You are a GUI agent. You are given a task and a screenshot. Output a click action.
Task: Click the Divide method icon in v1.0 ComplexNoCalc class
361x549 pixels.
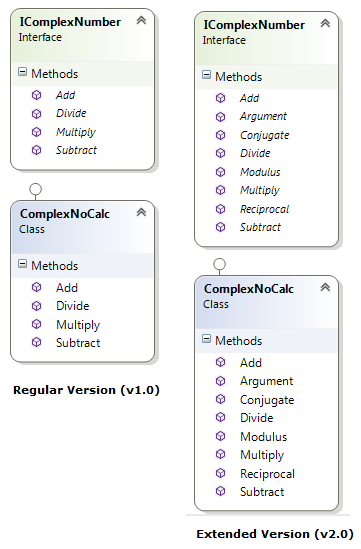36,306
